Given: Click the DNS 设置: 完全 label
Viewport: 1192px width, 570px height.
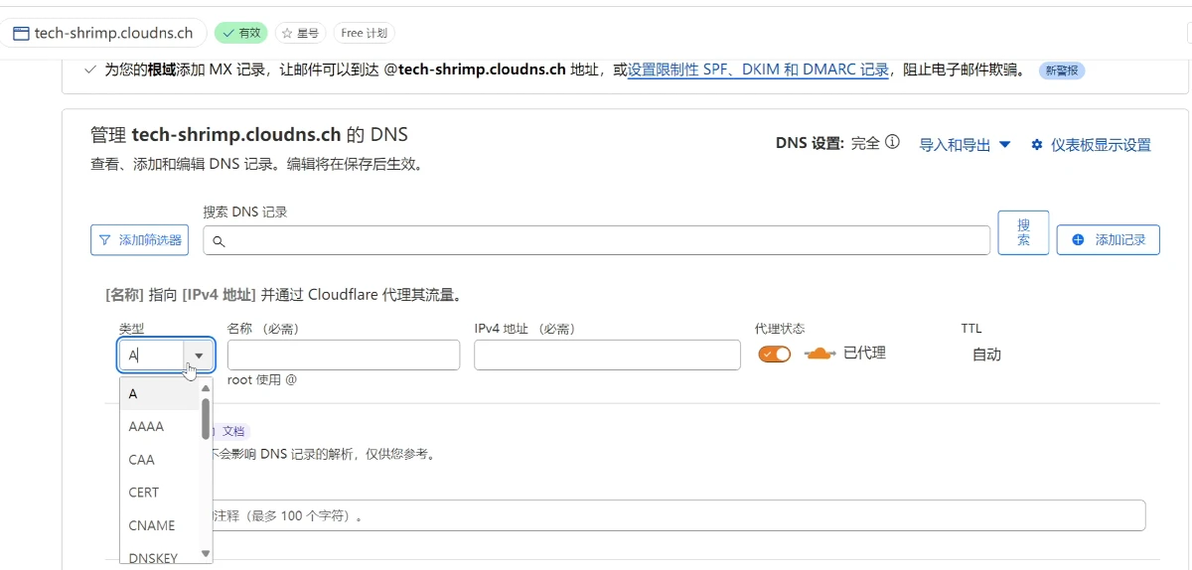Looking at the screenshot, I should click(828, 143).
